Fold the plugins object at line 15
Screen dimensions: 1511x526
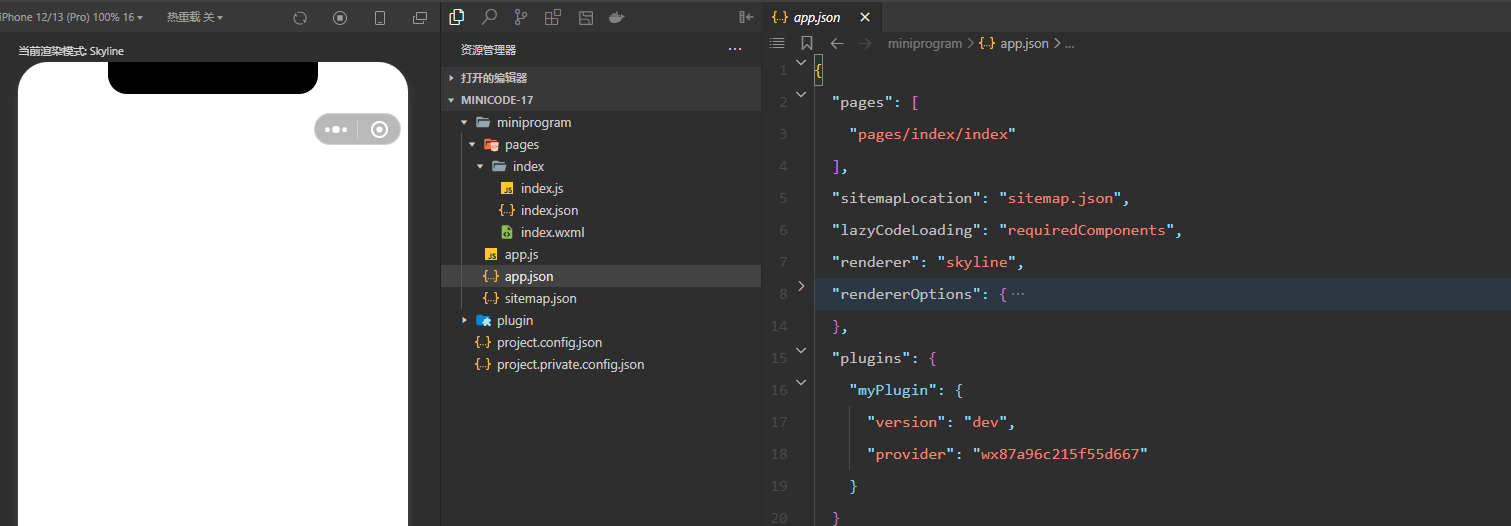(800, 350)
